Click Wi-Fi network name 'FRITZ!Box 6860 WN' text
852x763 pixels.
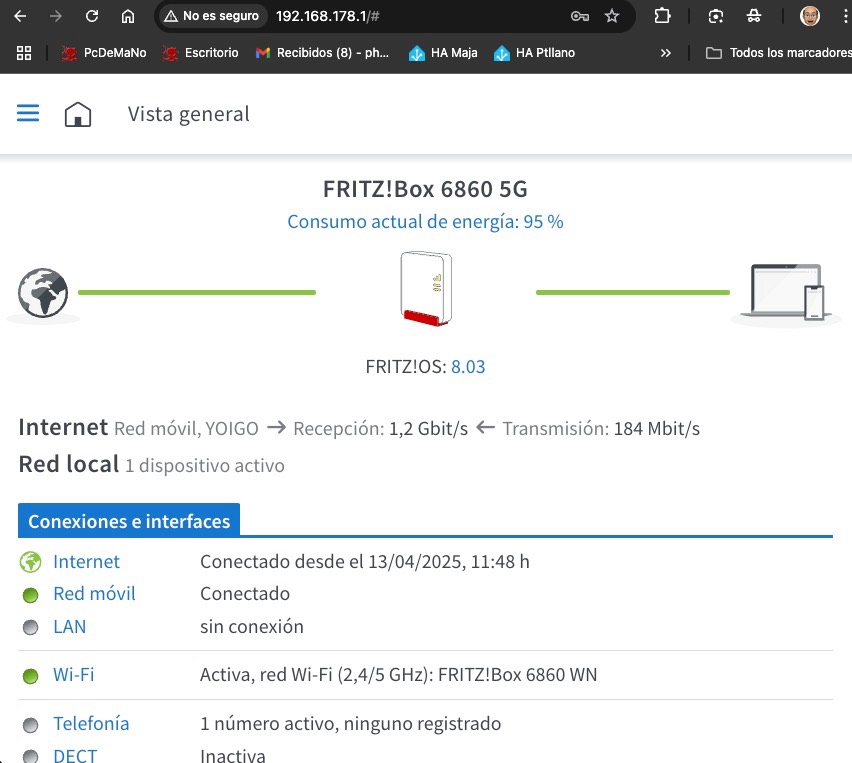(517, 674)
